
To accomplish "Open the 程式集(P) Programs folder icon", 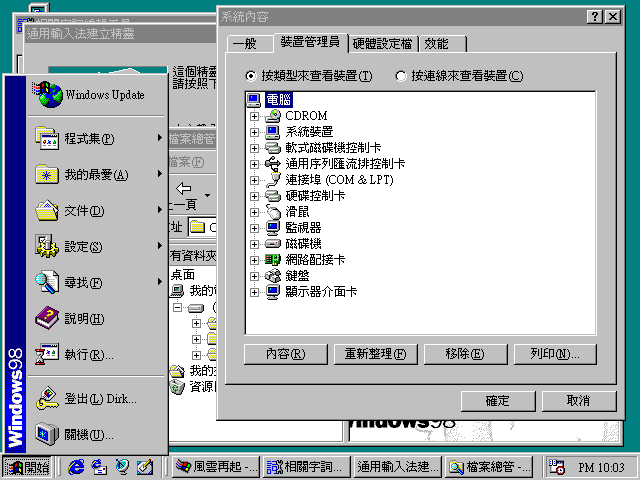I will tap(47, 138).
